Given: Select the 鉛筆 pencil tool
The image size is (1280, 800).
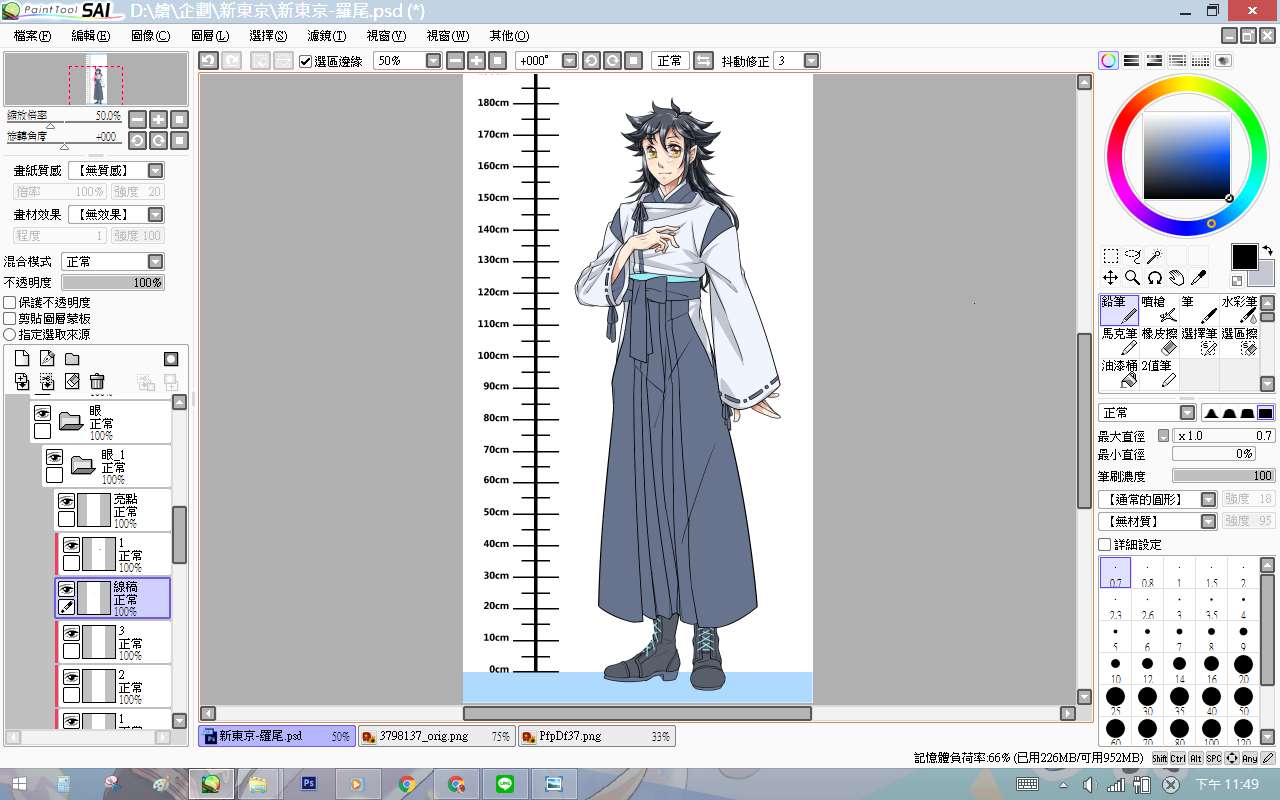Looking at the screenshot, I should click(1120, 310).
